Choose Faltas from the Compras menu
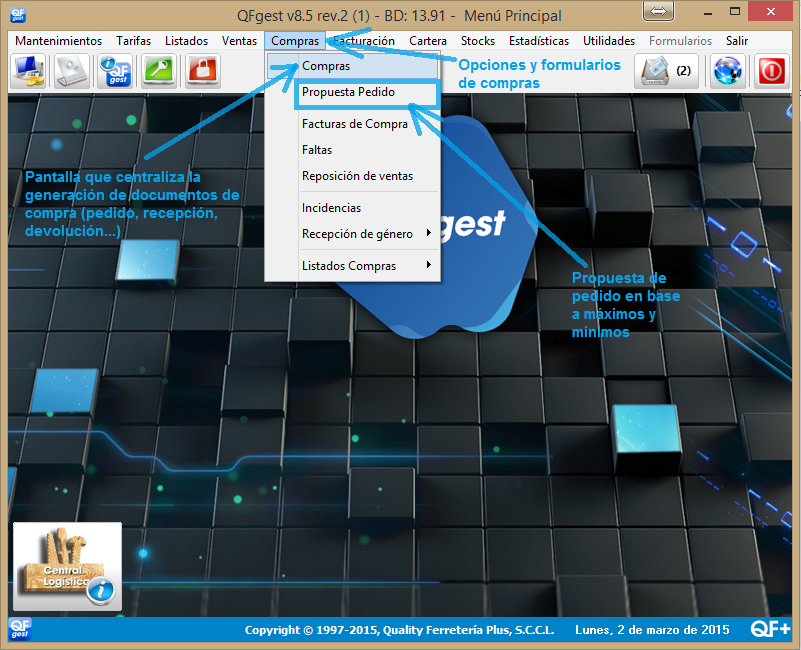Screen dimensions: 801x650 tap(352, 150)
